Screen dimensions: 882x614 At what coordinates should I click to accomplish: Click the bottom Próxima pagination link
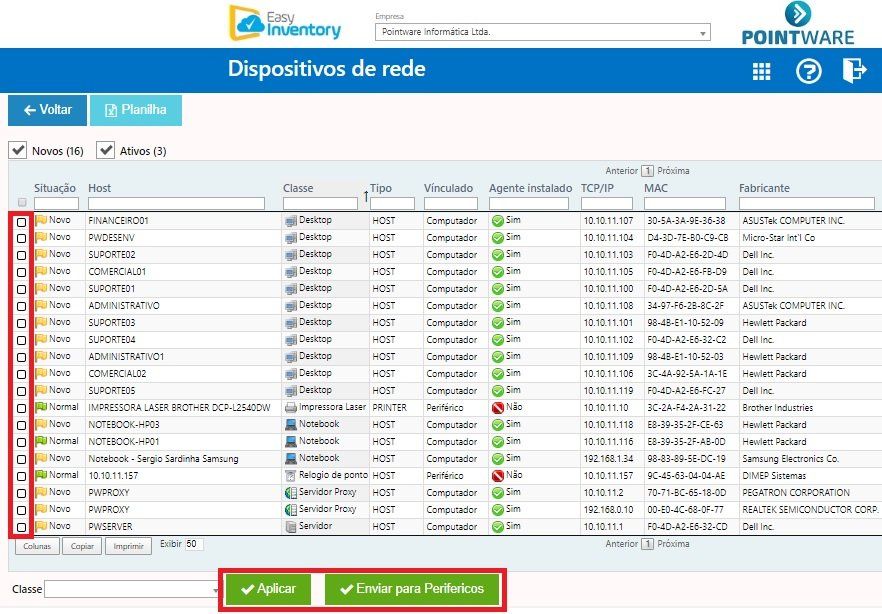tap(673, 544)
